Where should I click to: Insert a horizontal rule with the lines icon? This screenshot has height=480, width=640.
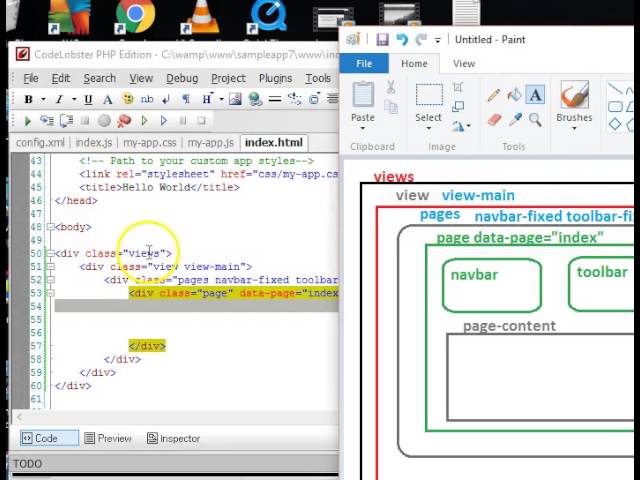[x=275, y=99]
